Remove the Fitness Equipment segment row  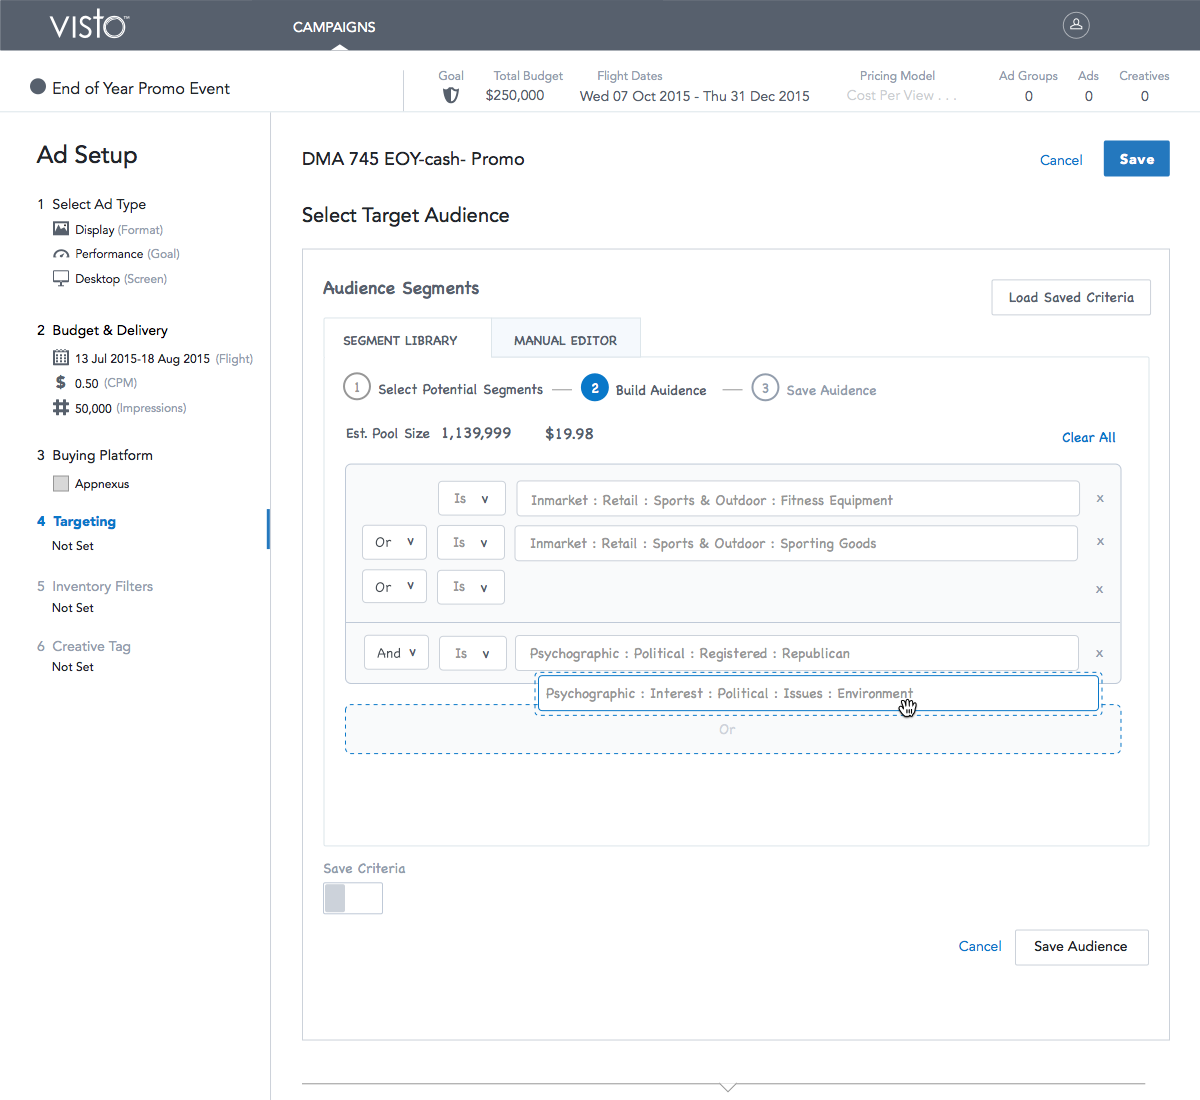pos(1100,498)
